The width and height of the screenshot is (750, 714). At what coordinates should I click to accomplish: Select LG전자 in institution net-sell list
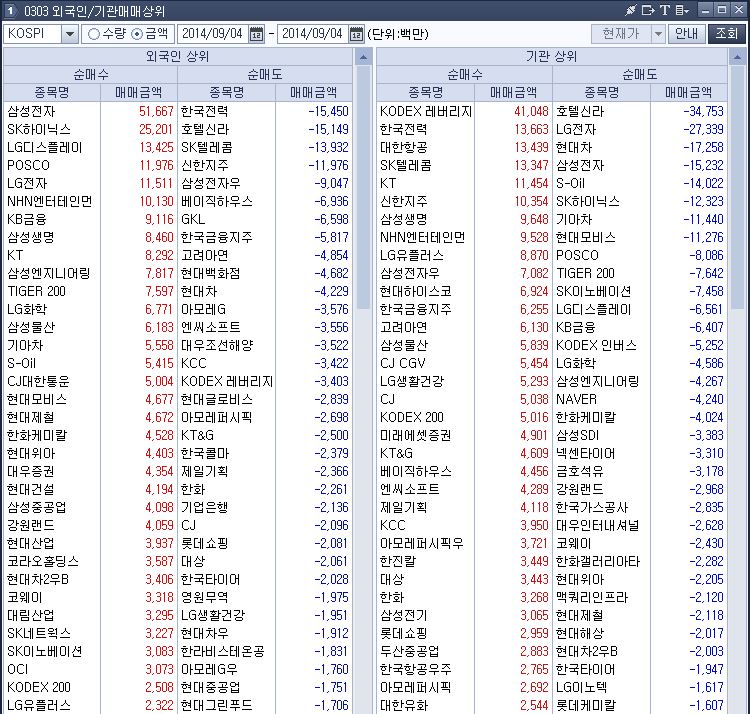(576, 130)
